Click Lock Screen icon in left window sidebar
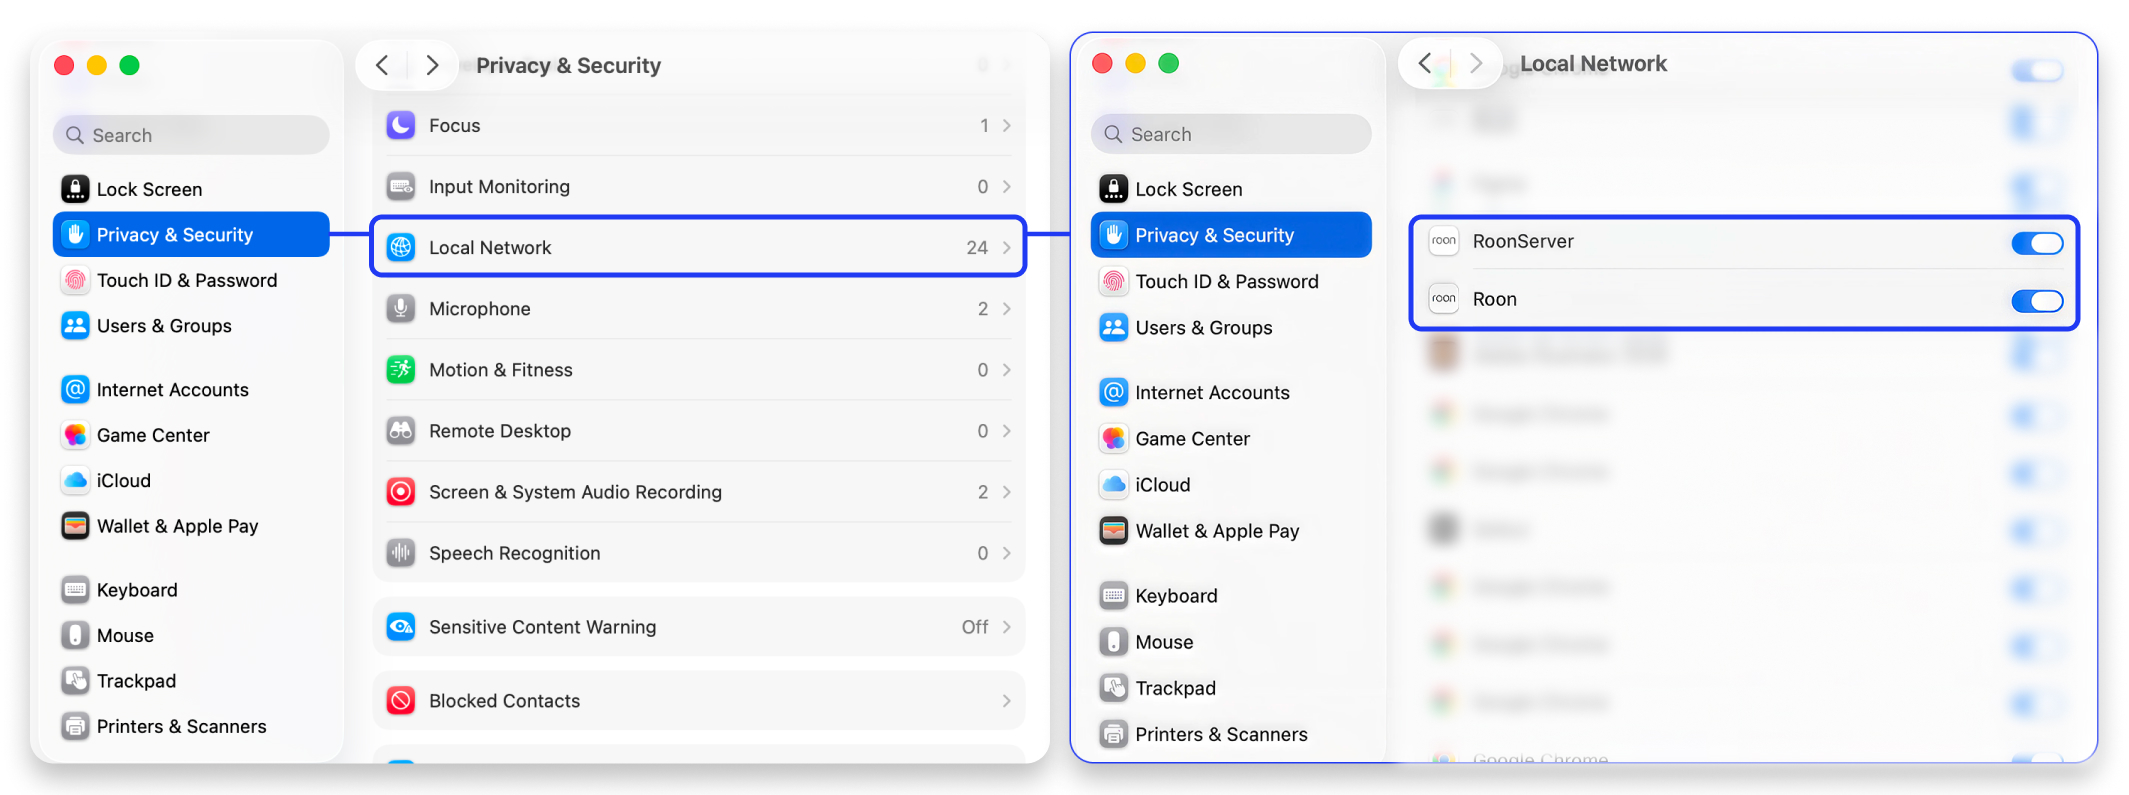The height and width of the screenshot is (795, 2129). click(x=75, y=189)
